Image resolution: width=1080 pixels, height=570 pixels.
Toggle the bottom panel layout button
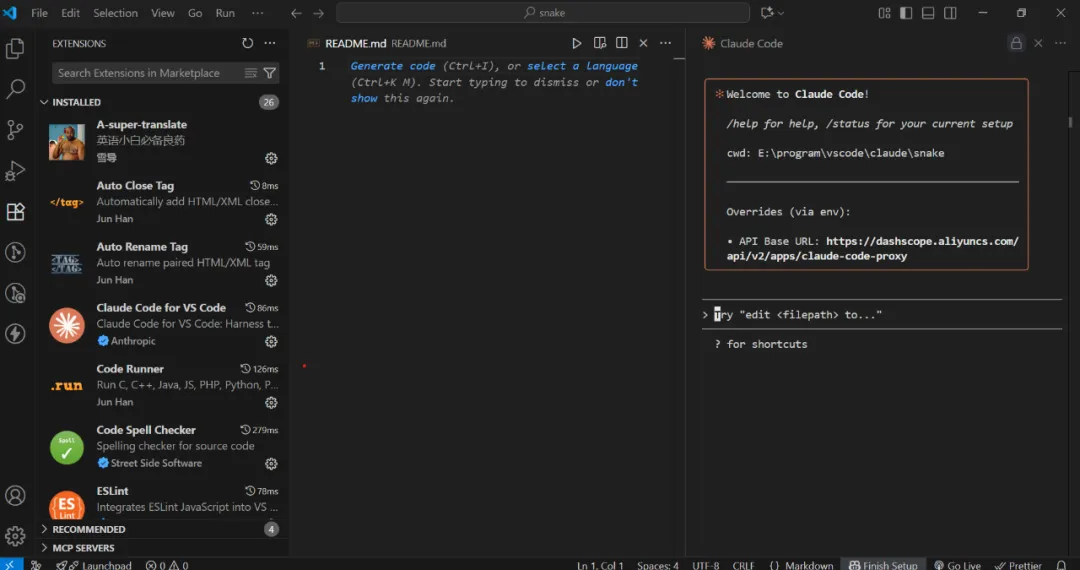coord(928,13)
